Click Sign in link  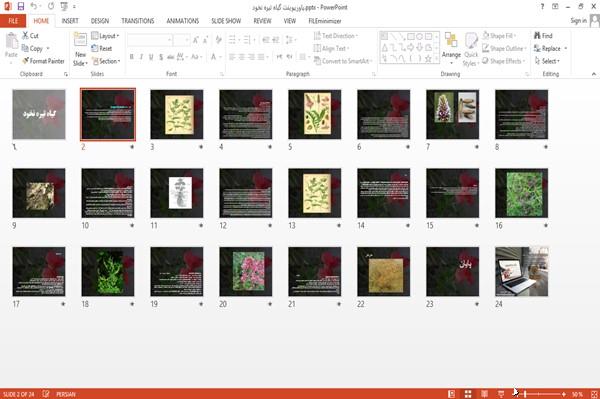click(578, 21)
